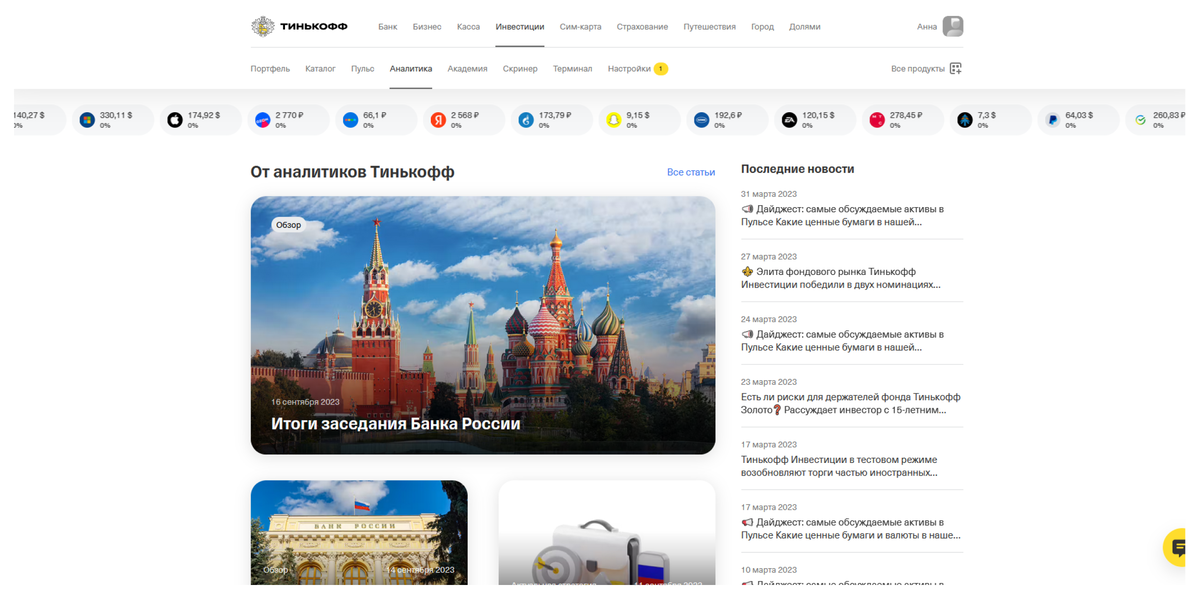Select the ticker icon priced 192,6 ₽
This screenshot has height=599, width=1200.
[701, 120]
